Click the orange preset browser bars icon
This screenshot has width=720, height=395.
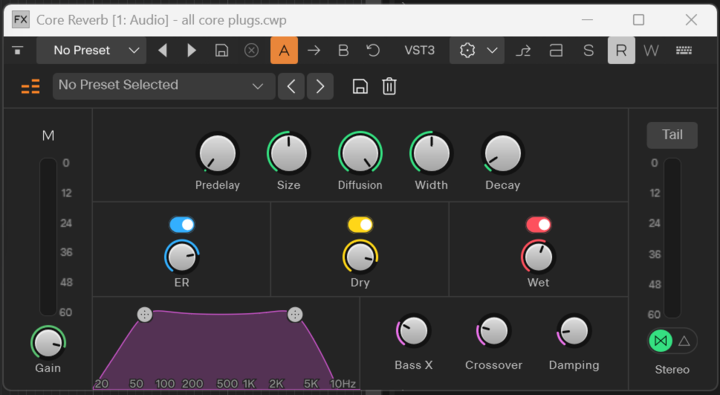pyautogui.click(x=30, y=86)
